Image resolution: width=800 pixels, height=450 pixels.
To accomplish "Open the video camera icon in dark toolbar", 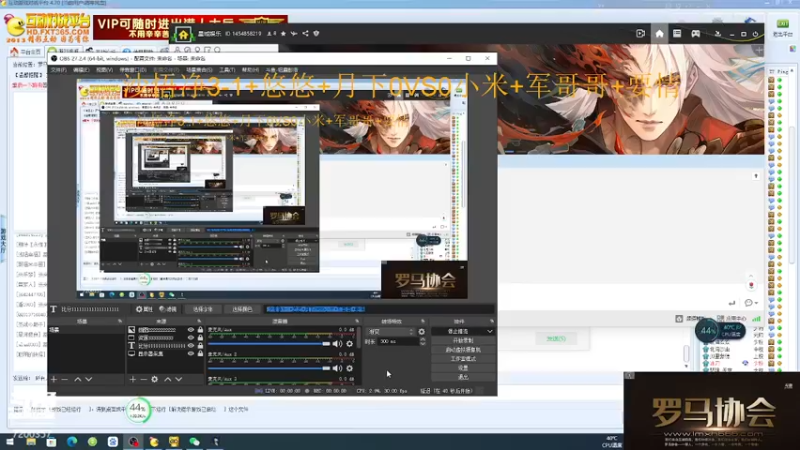I will [x=640, y=34].
